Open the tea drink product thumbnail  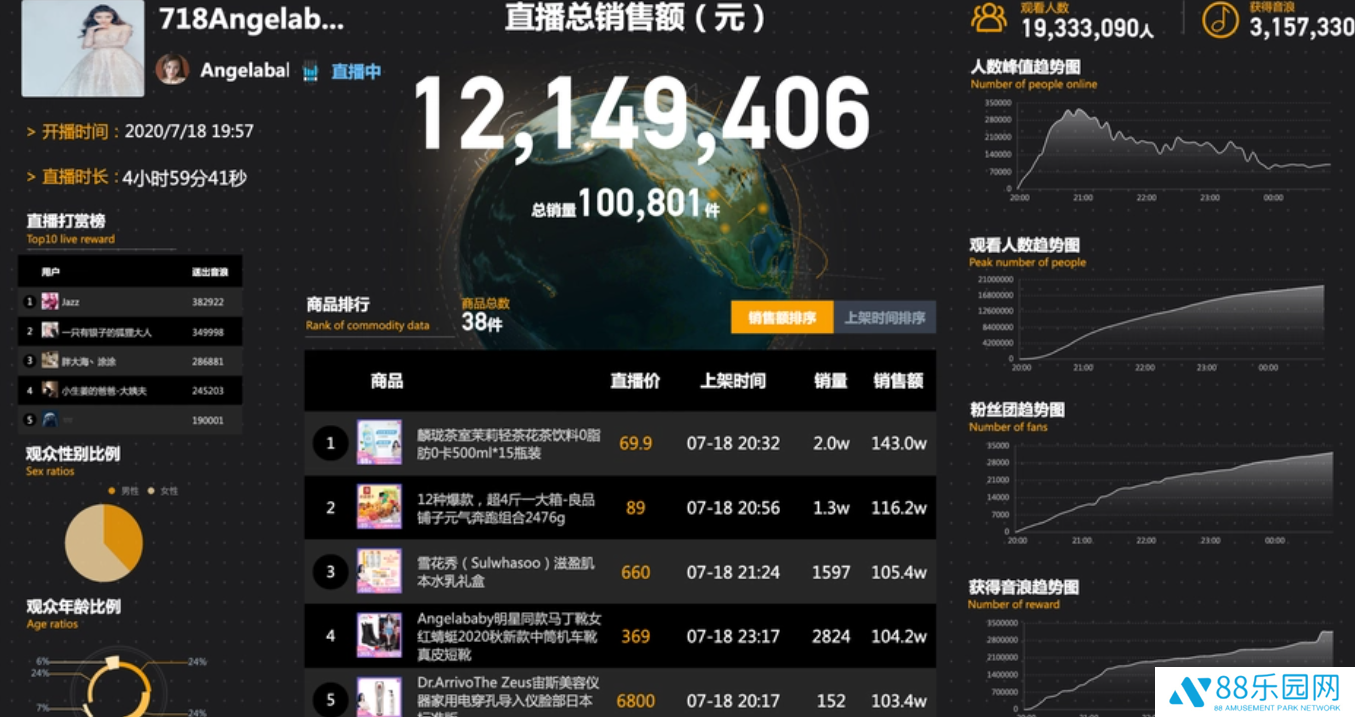point(380,442)
